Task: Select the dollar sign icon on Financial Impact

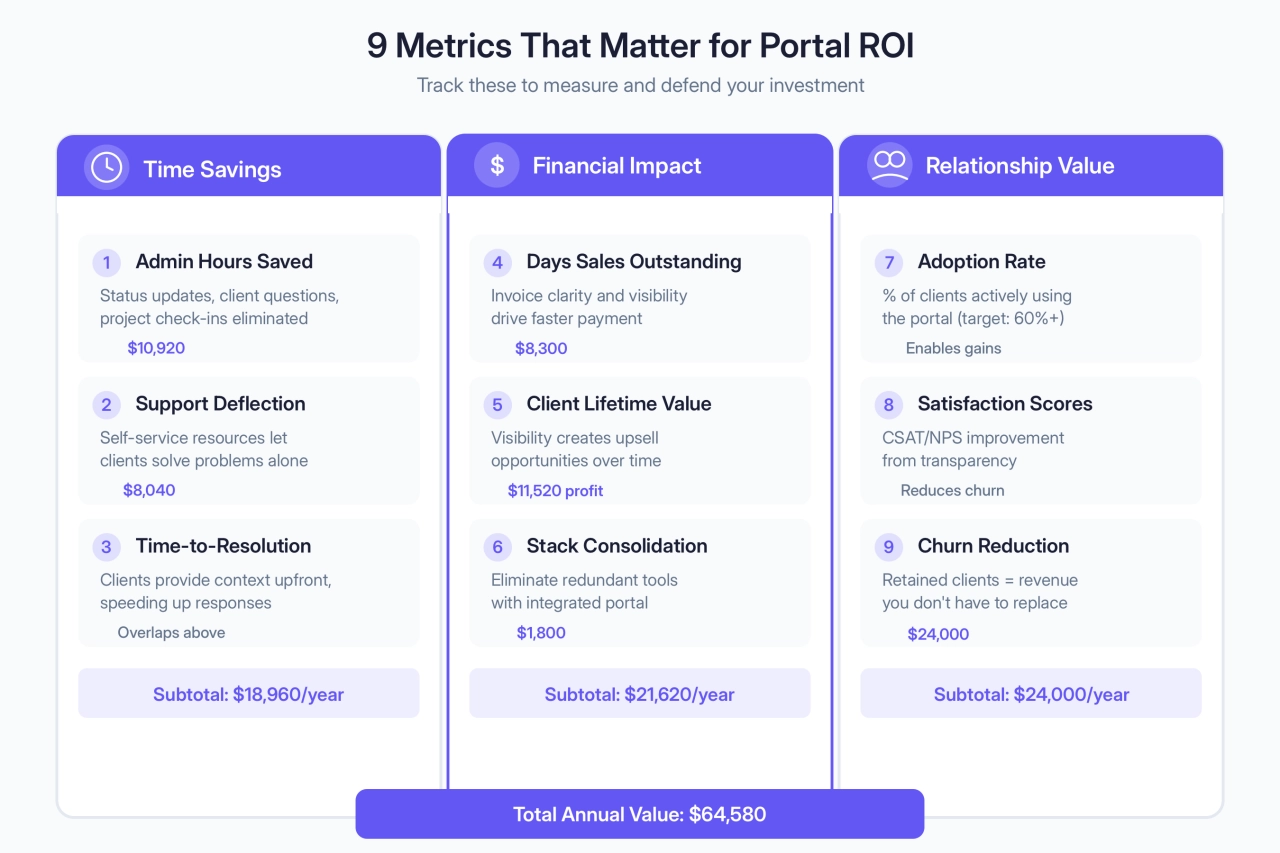Action: coord(497,165)
